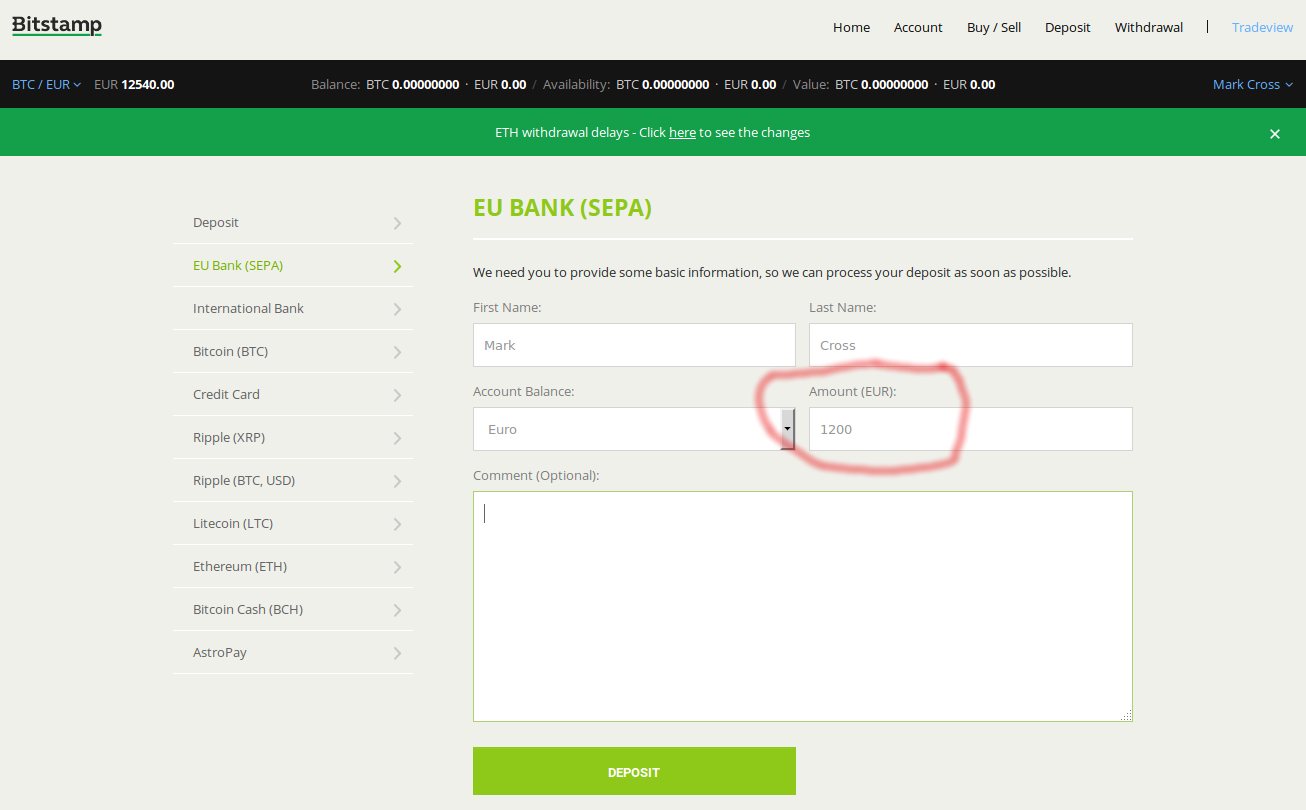The height and width of the screenshot is (810, 1306).
Task: Open the Buy / Sell page
Action: [x=994, y=27]
